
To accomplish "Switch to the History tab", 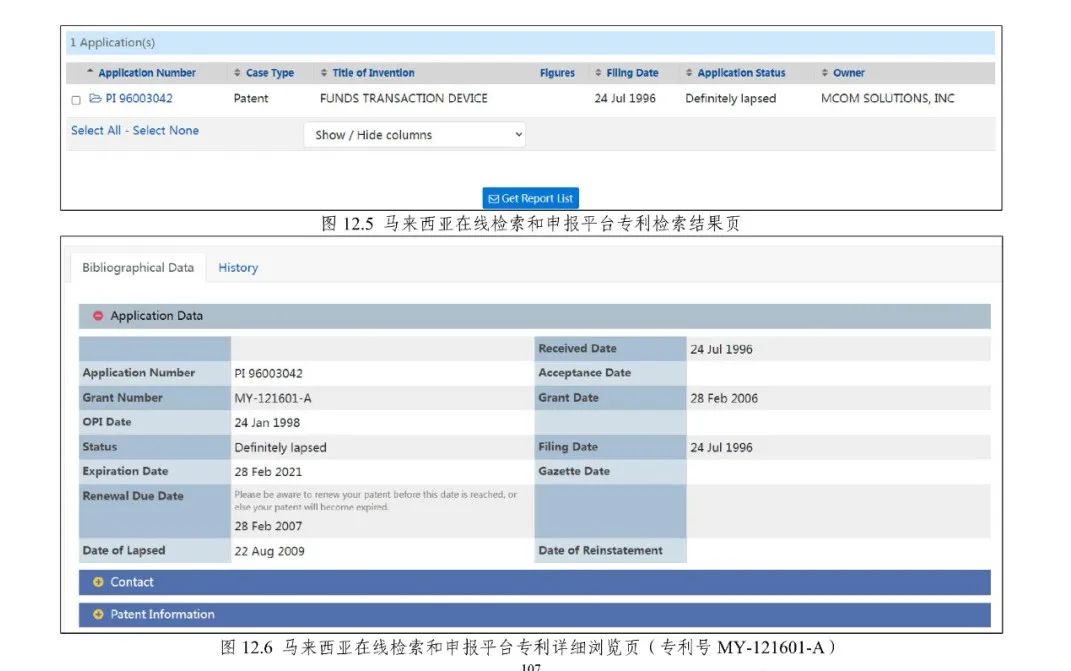I will click(x=238, y=268).
